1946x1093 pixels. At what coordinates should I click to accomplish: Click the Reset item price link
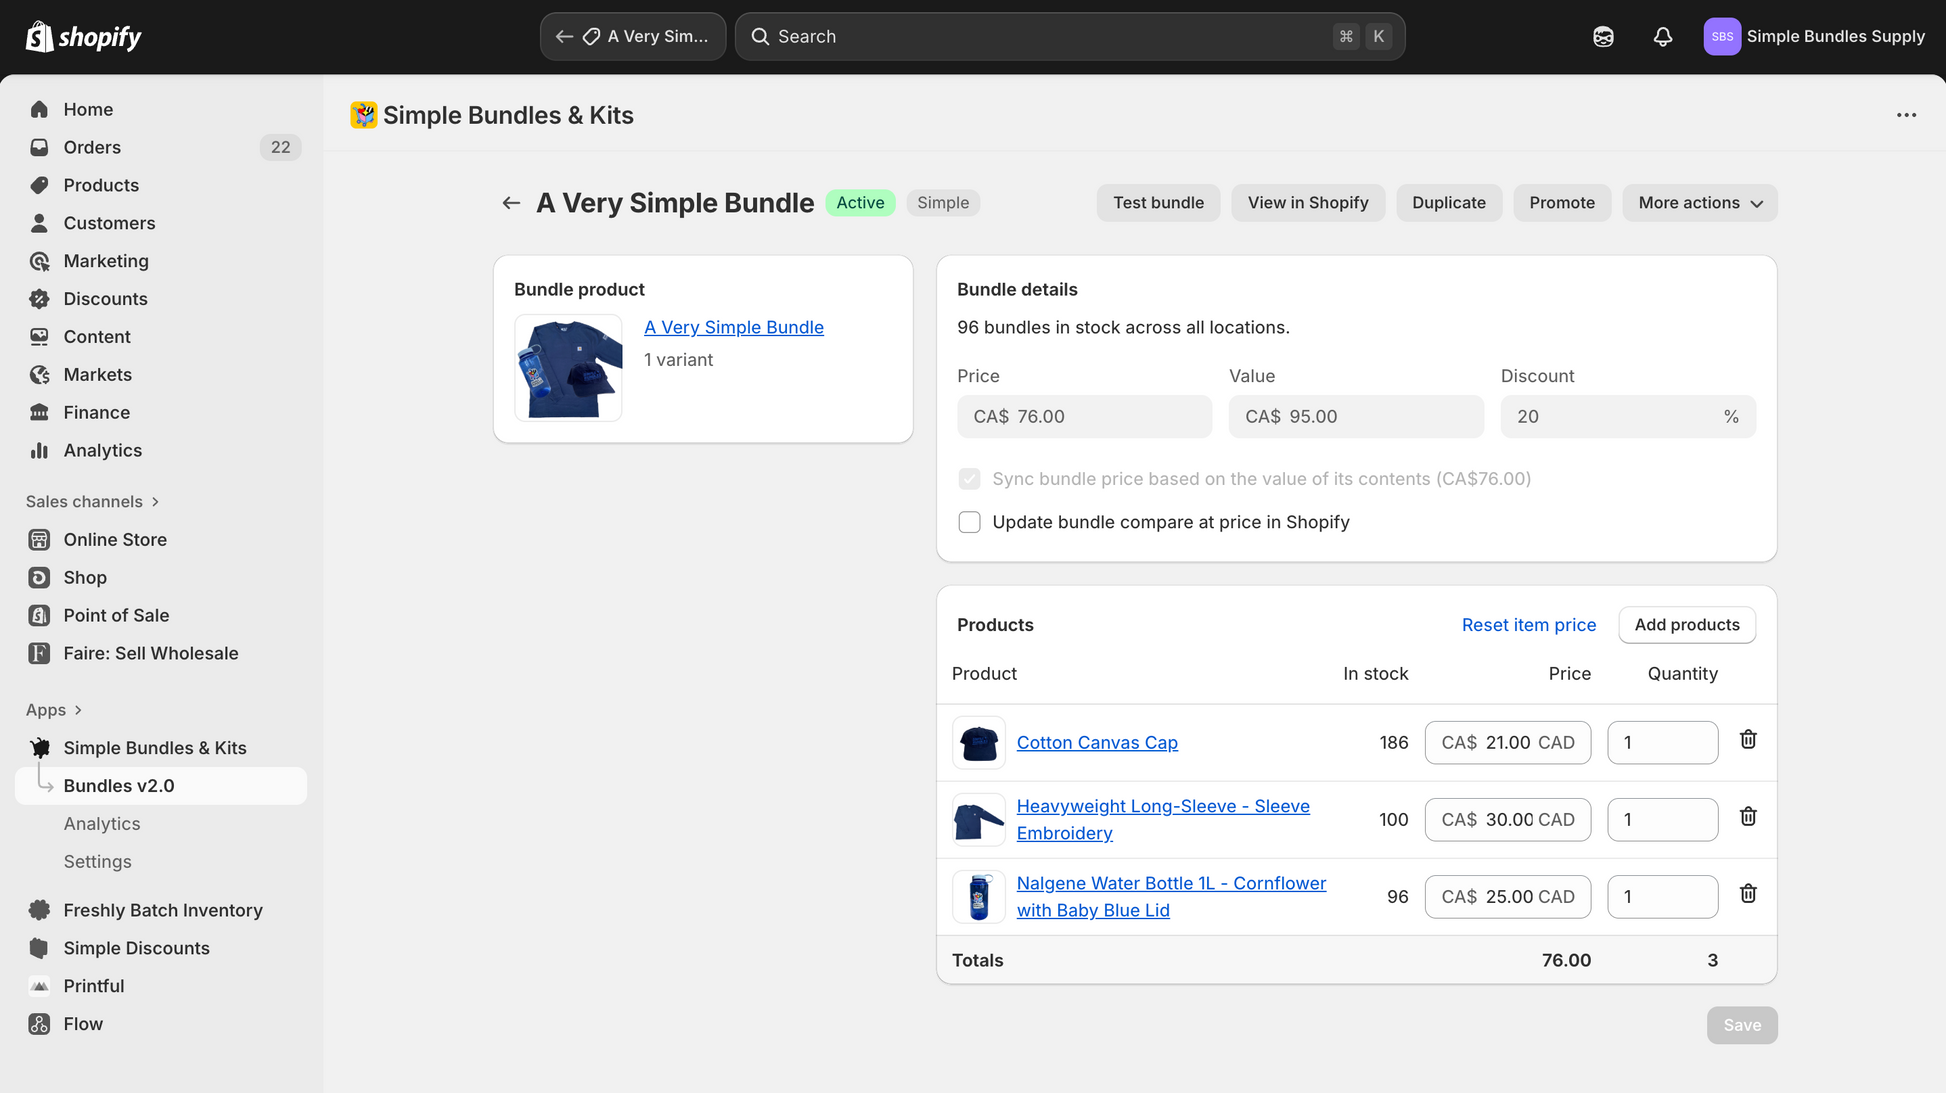1528,625
